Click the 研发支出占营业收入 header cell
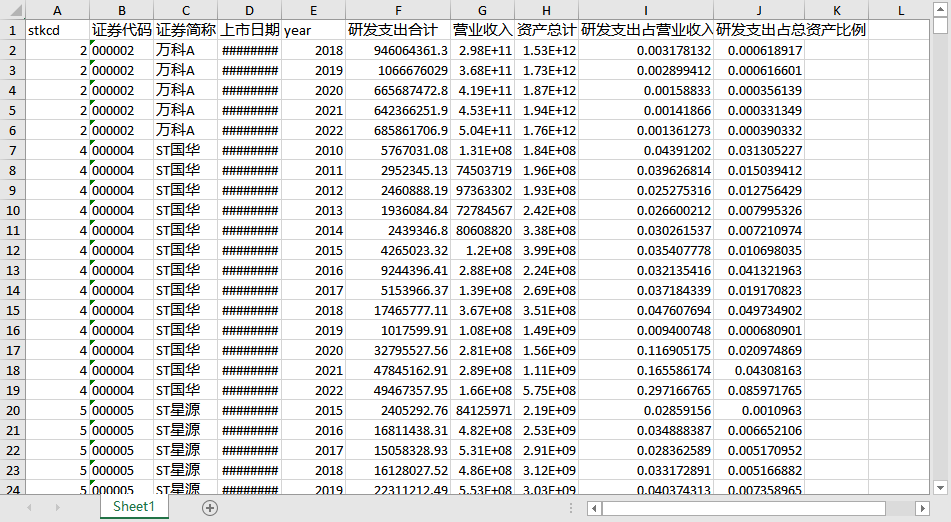The image size is (951, 522). coord(646,30)
